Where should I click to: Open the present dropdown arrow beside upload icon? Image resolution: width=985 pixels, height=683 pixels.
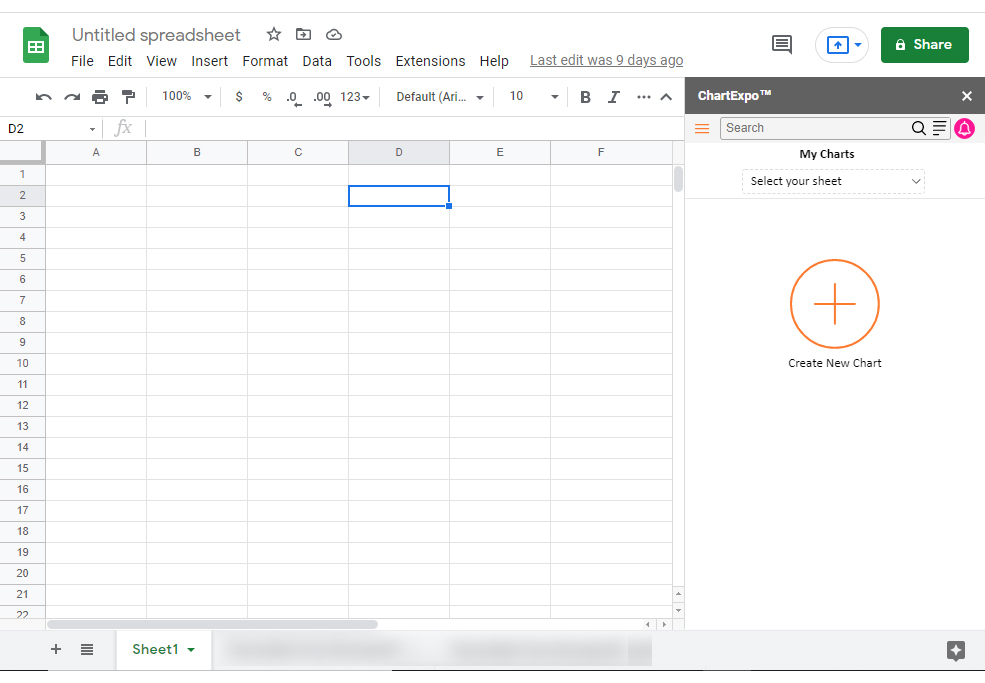[x=857, y=45]
